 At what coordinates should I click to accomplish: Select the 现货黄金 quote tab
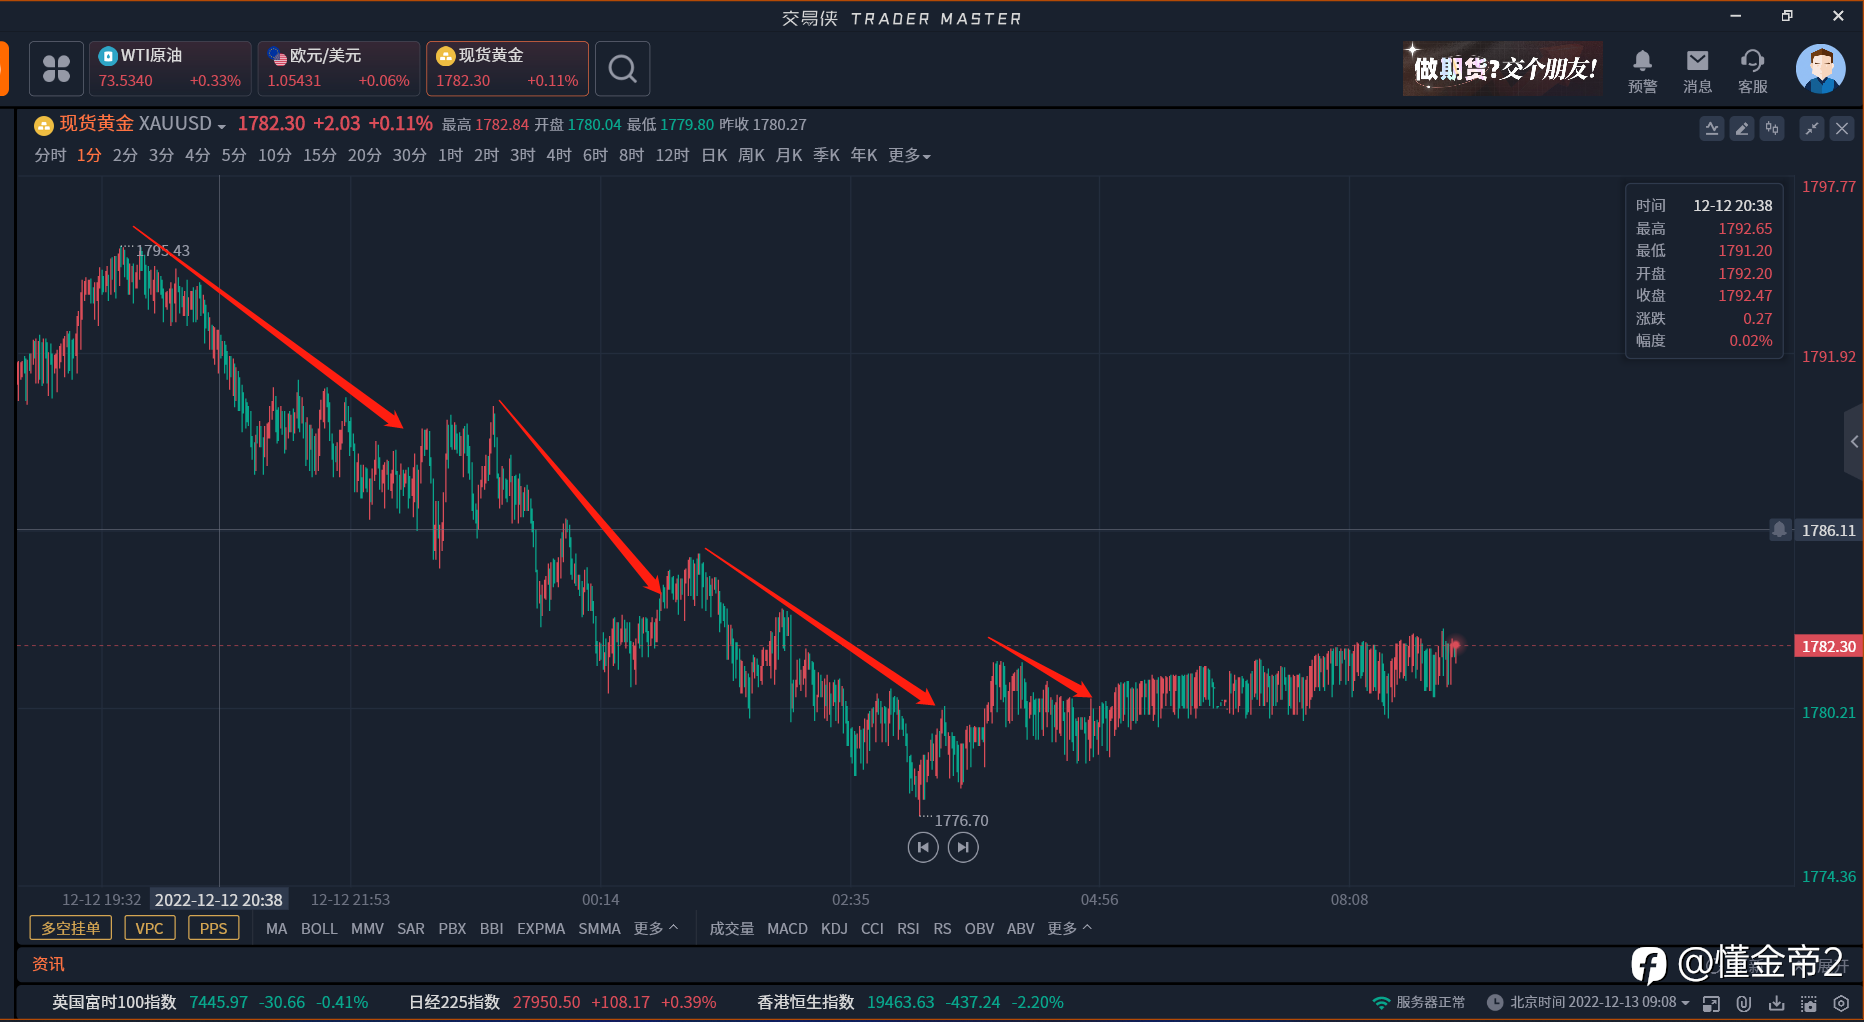click(x=508, y=68)
